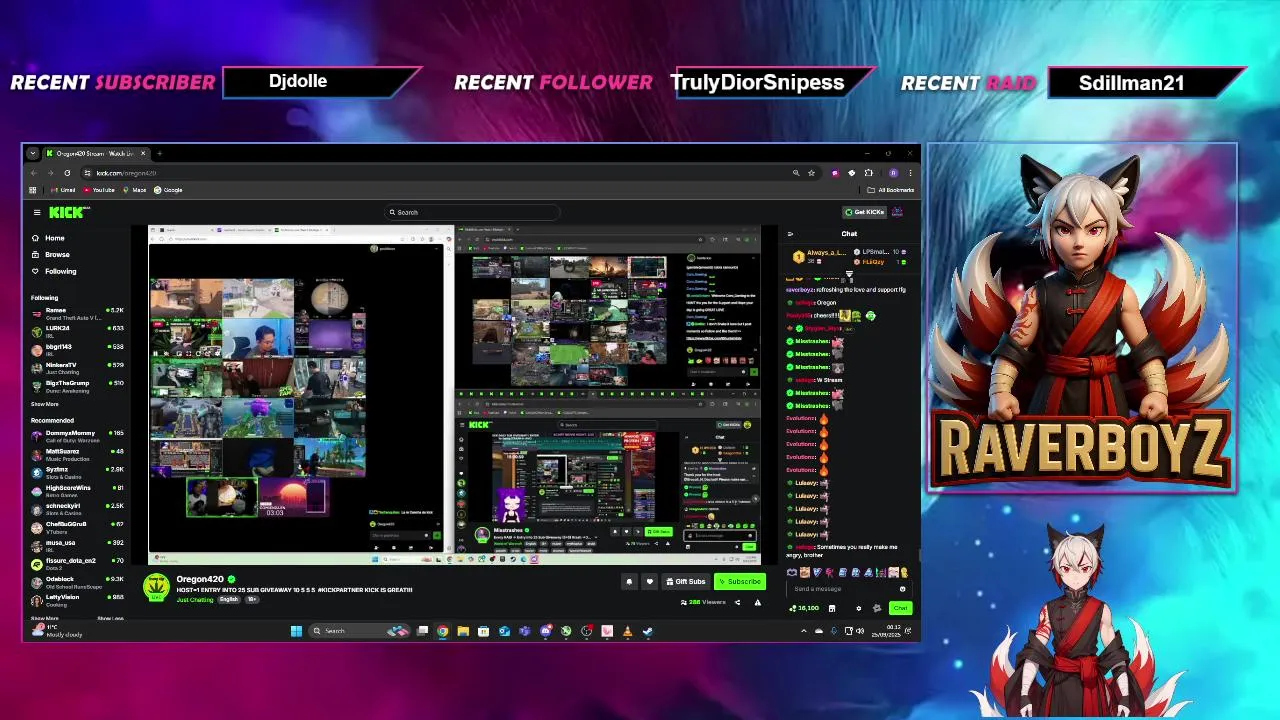1280x720 pixels.
Task: Click browser back arrow
Action: (34, 173)
